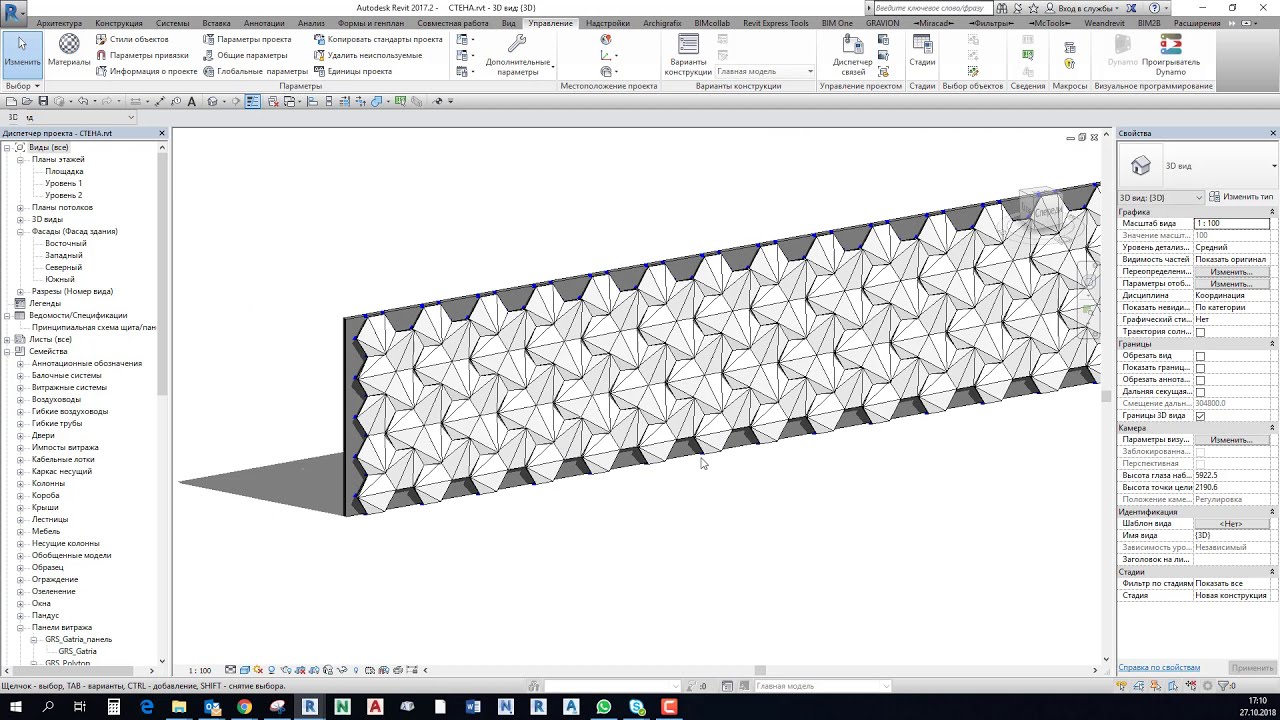This screenshot has width=1280, height=720.
Task: Open Глобальные параметры (Global Parameters)
Action: click(255, 71)
